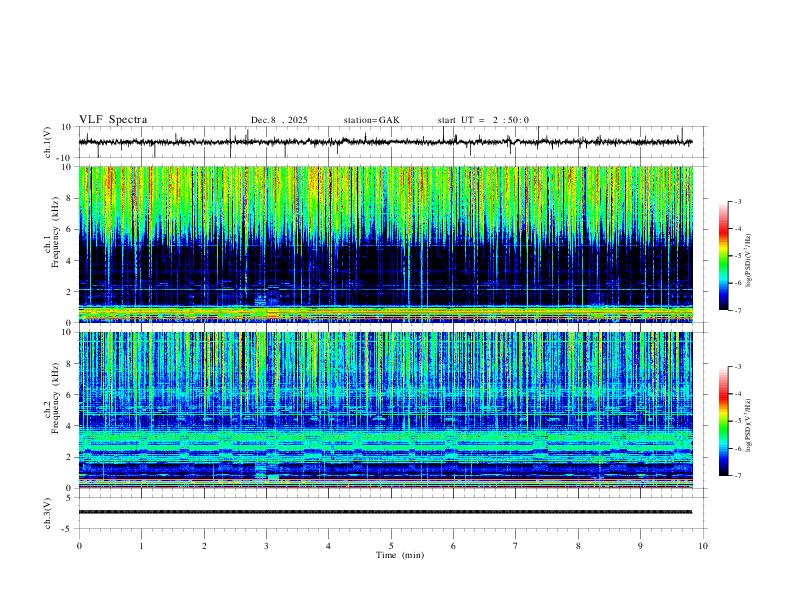Screen dimensions: 792x612
Task: Click the 'ch.1(V)' waveform axis label
Action: click(48, 142)
